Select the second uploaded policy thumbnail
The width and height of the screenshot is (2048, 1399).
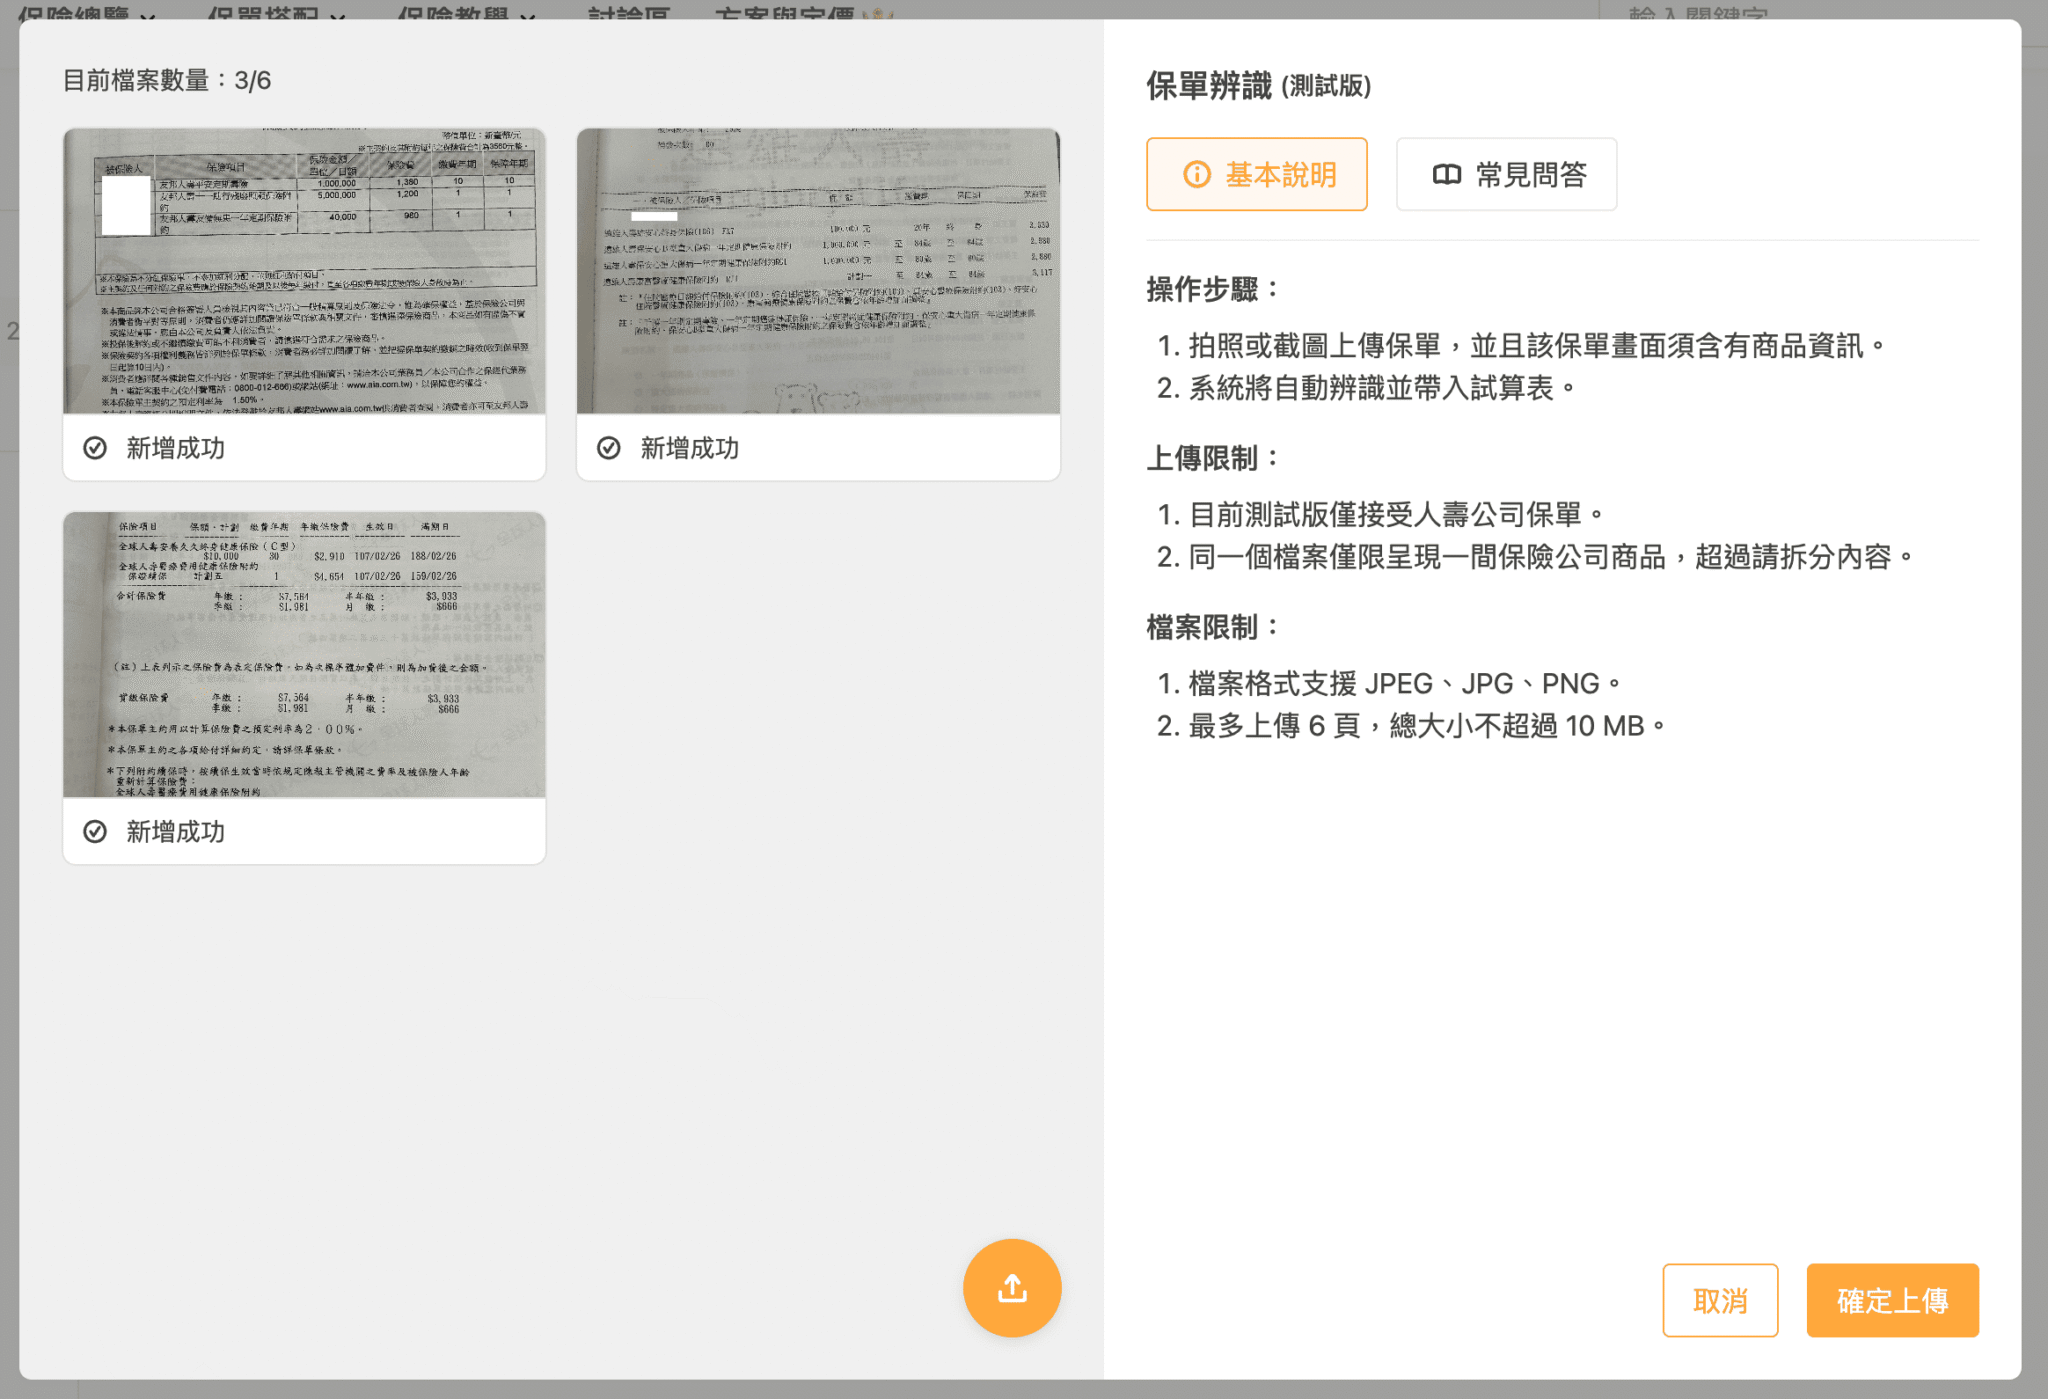pyautogui.click(x=817, y=272)
